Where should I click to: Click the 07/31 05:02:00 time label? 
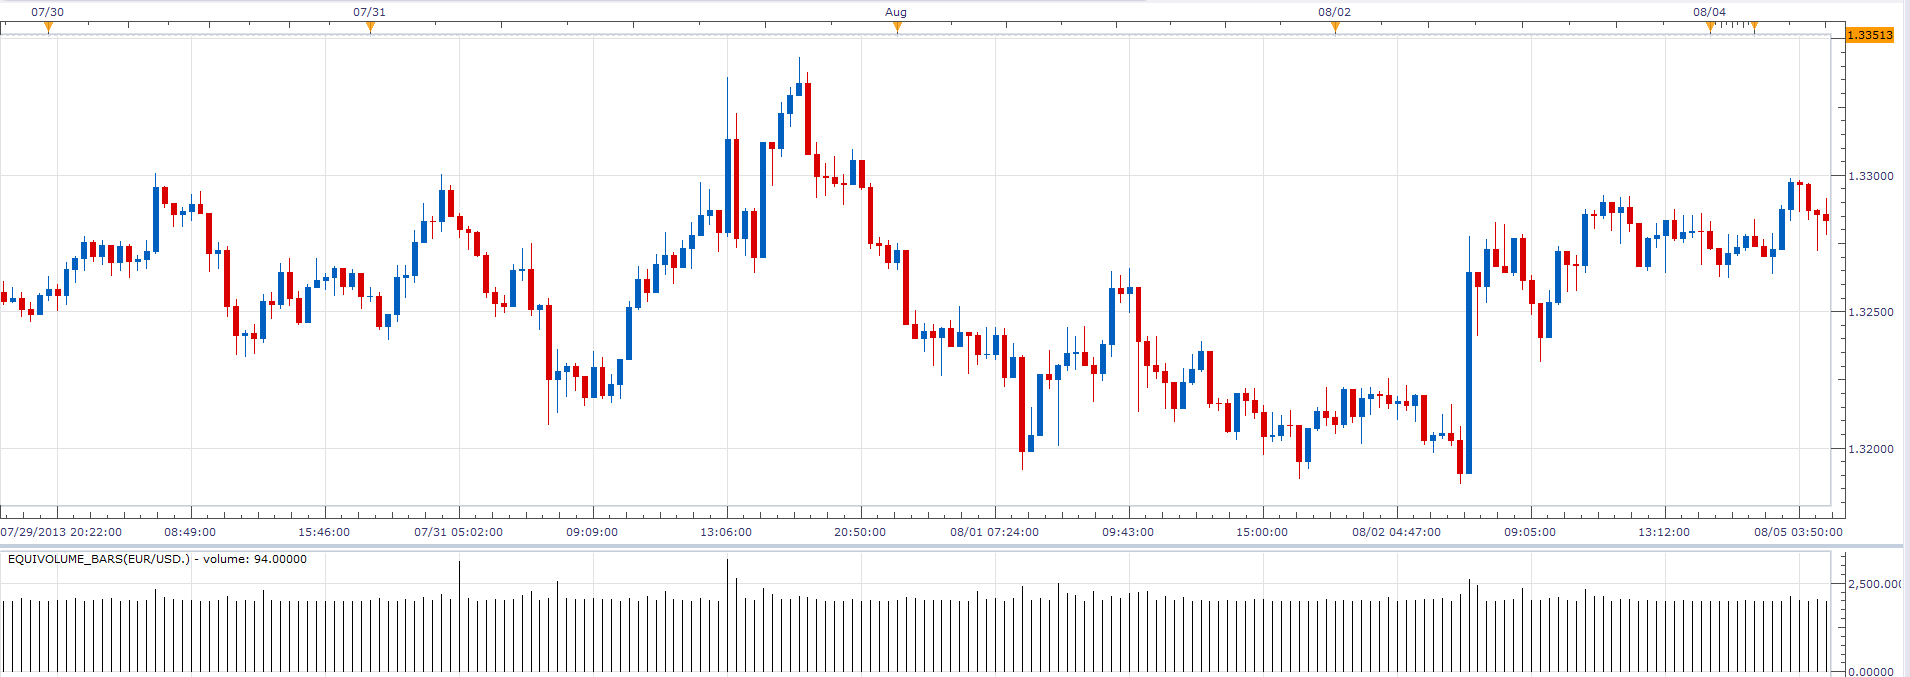[458, 532]
